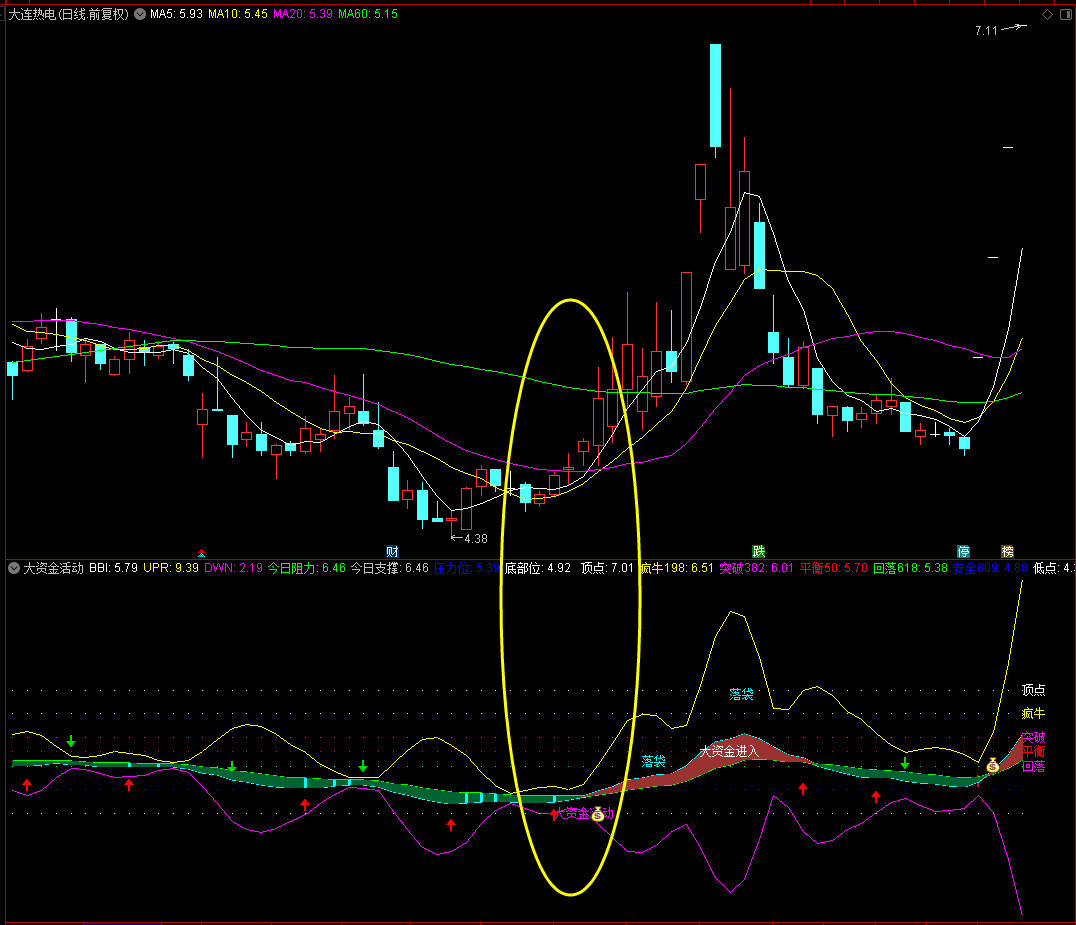This screenshot has height=925, width=1076.
Task: Click the 疯牛198: 6.51 value
Action: click(x=677, y=568)
